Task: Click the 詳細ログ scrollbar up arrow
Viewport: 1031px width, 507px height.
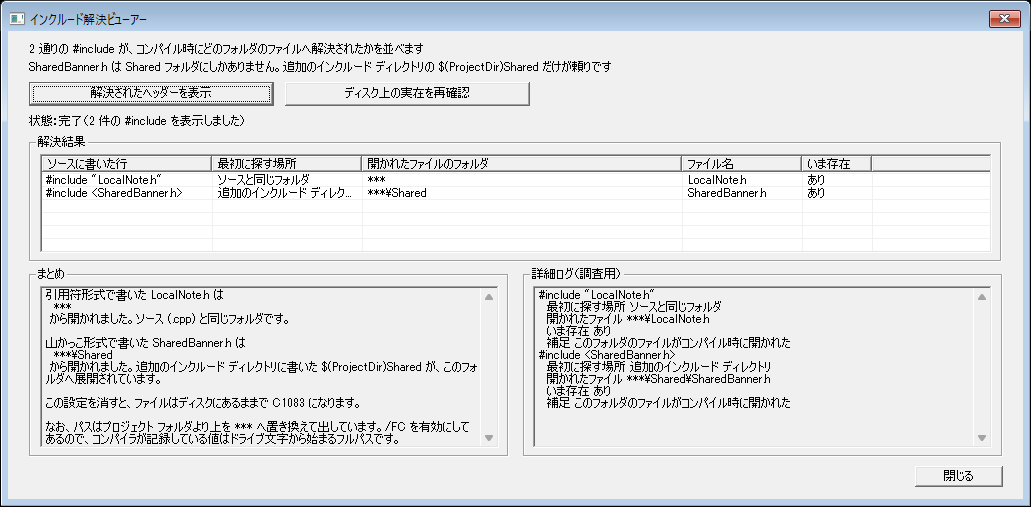Action: coord(982,297)
